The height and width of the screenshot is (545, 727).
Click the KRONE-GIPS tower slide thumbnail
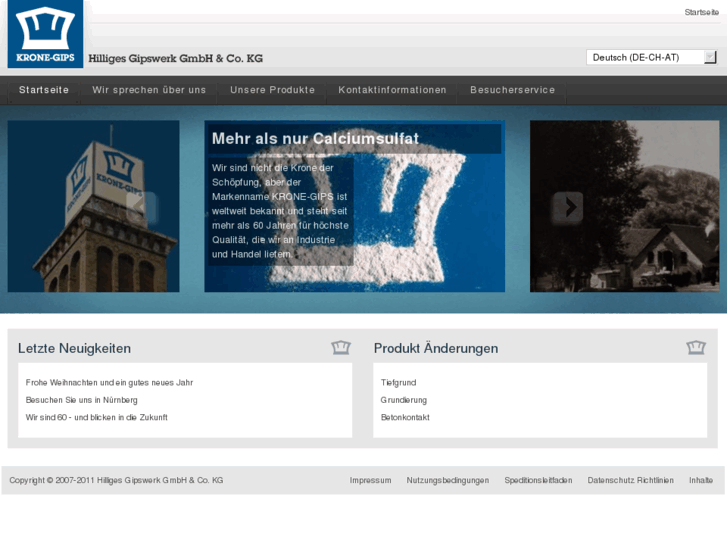tap(93, 206)
